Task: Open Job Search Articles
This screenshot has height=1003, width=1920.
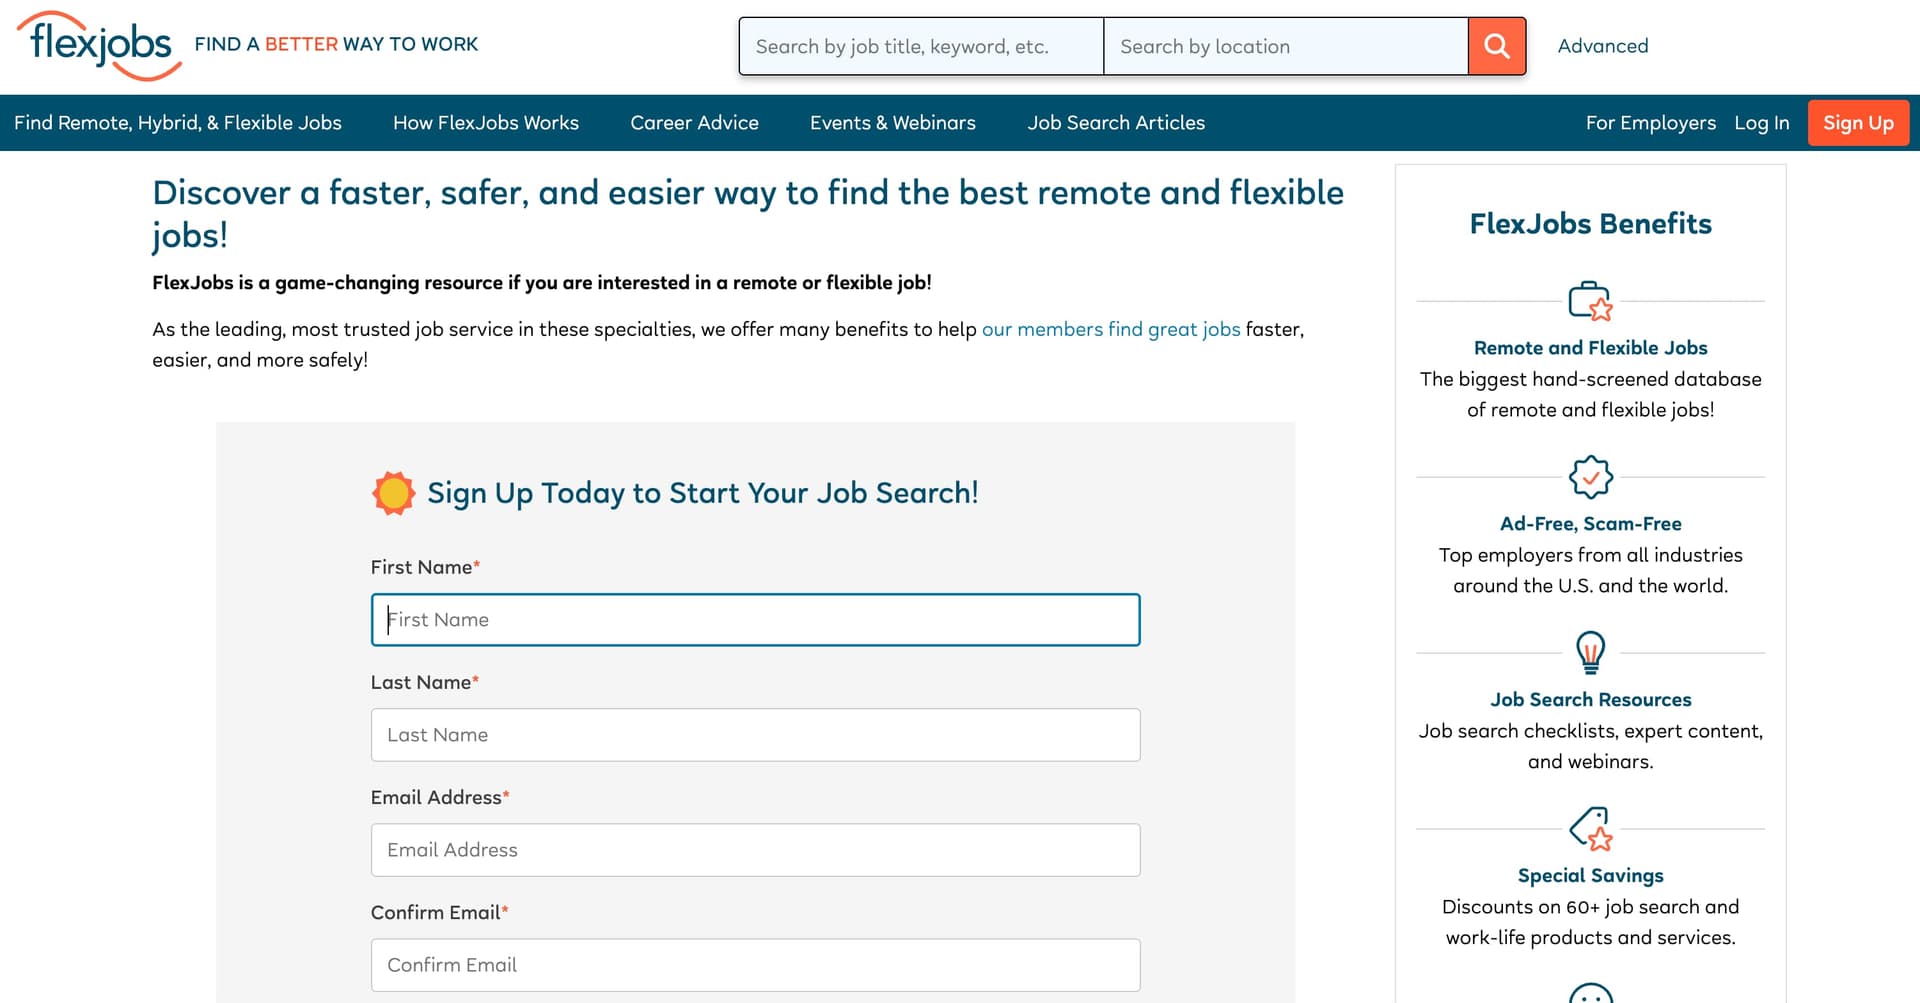Action: (x=1116, y=122)
